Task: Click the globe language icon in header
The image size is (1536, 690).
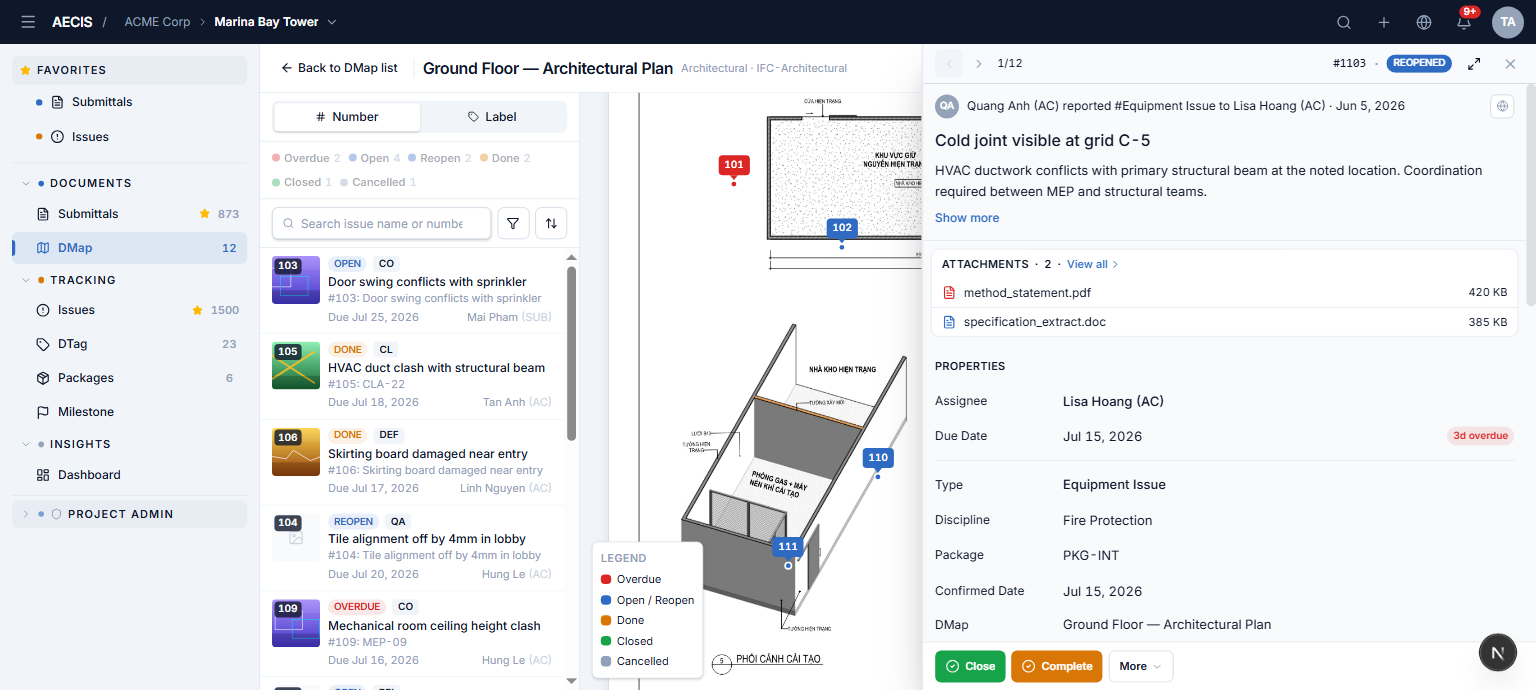Action: click(1424, 22)
